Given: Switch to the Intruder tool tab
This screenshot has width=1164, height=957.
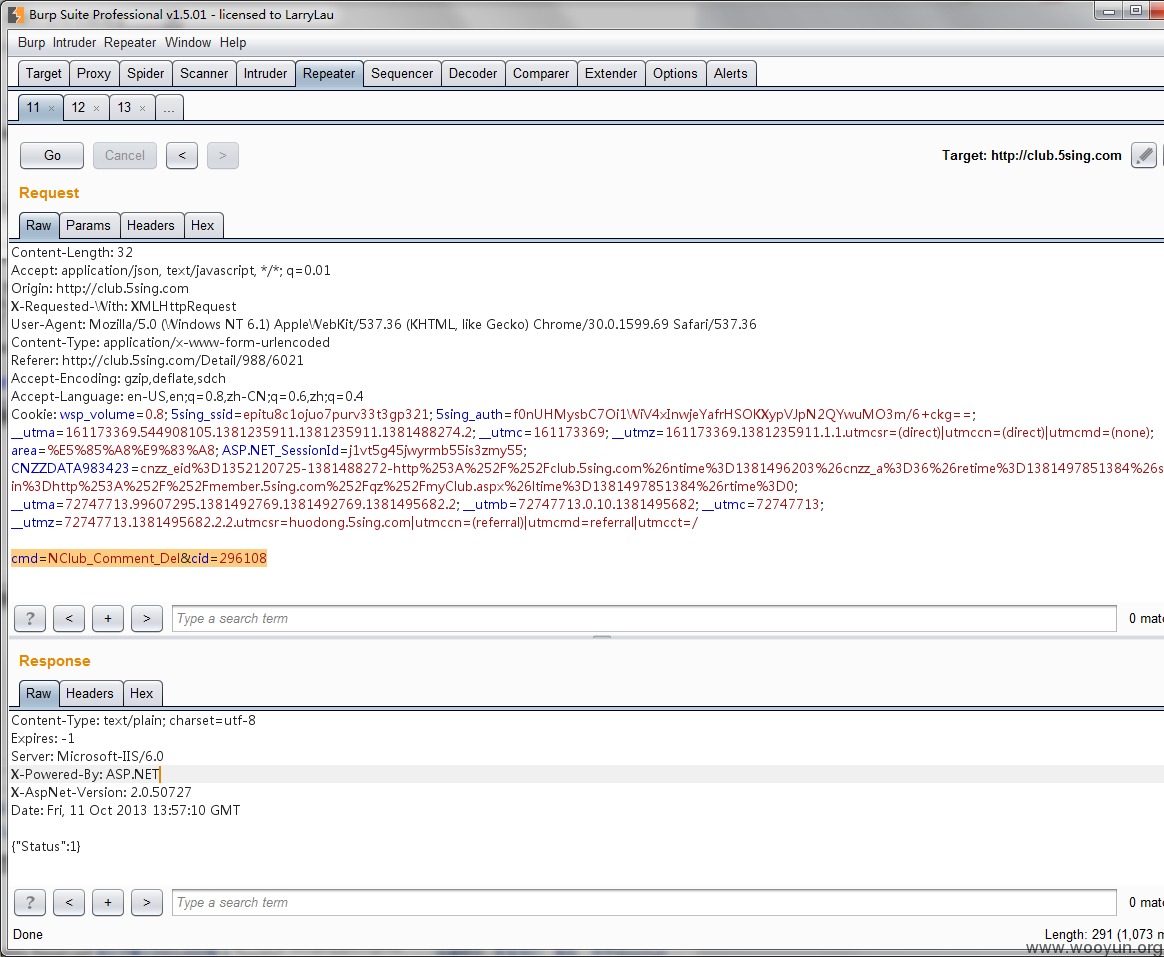Looking at the screenshot, I should [x=265, y=74].
